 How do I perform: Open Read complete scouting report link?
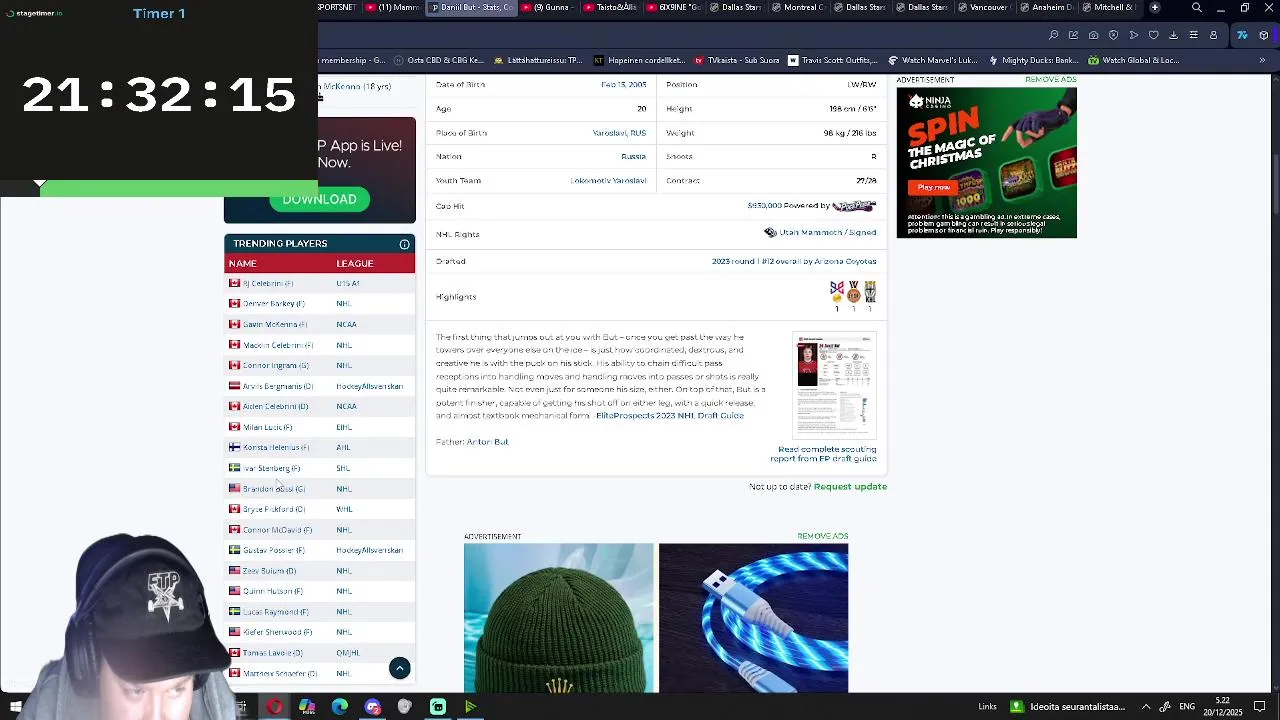point(823,454)
